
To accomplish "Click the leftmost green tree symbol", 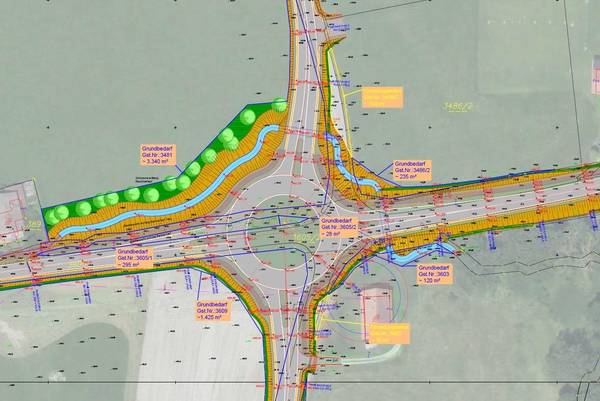I will (52, 216).
